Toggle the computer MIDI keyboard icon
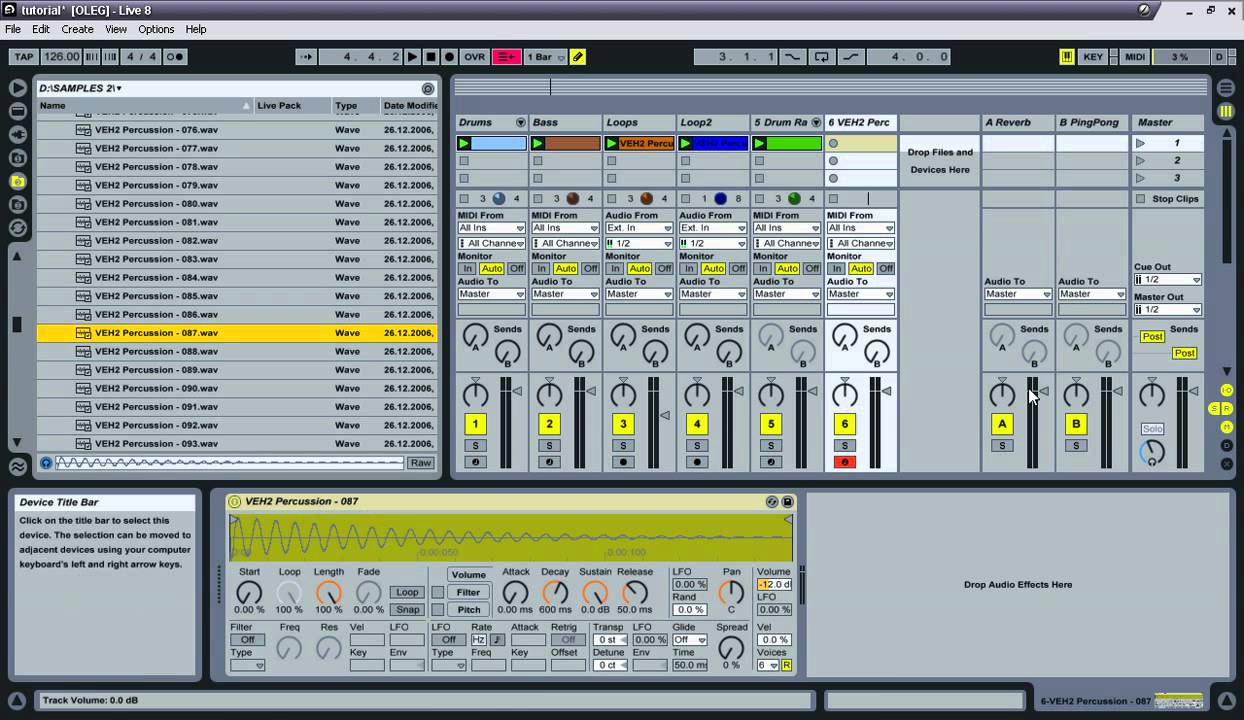Viewport: 1244px width, 720px height. tap(1067, 57)
